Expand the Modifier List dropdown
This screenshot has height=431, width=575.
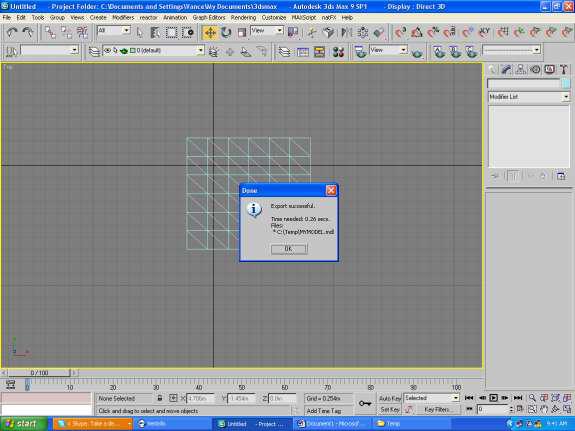(x=529, y=97)
